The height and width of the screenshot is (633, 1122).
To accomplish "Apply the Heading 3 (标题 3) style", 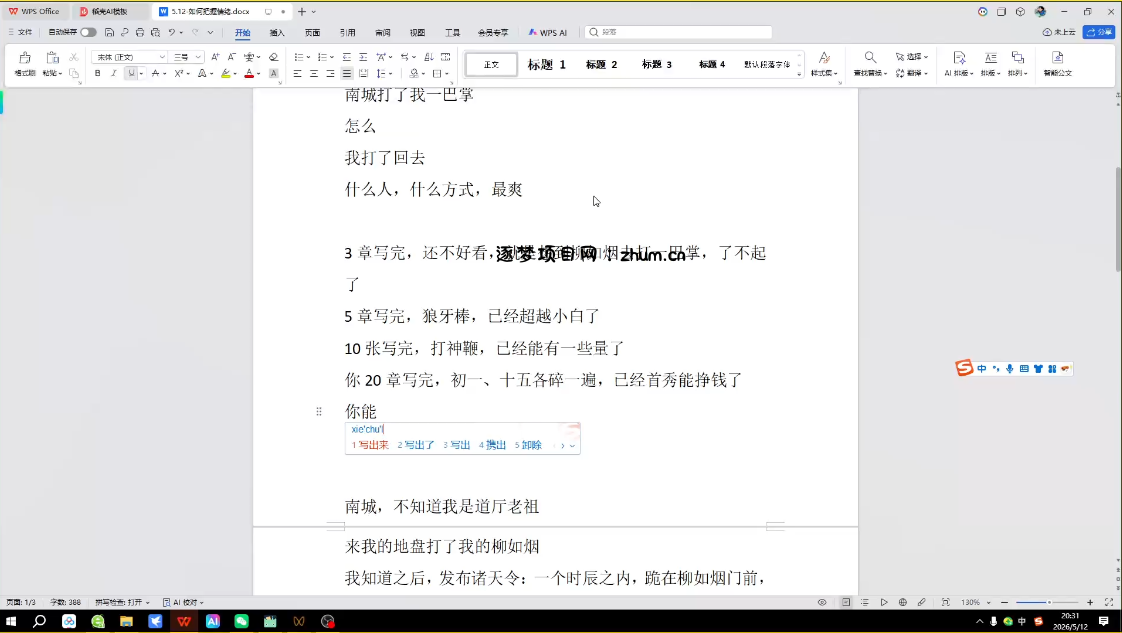I will click(656, 64).
